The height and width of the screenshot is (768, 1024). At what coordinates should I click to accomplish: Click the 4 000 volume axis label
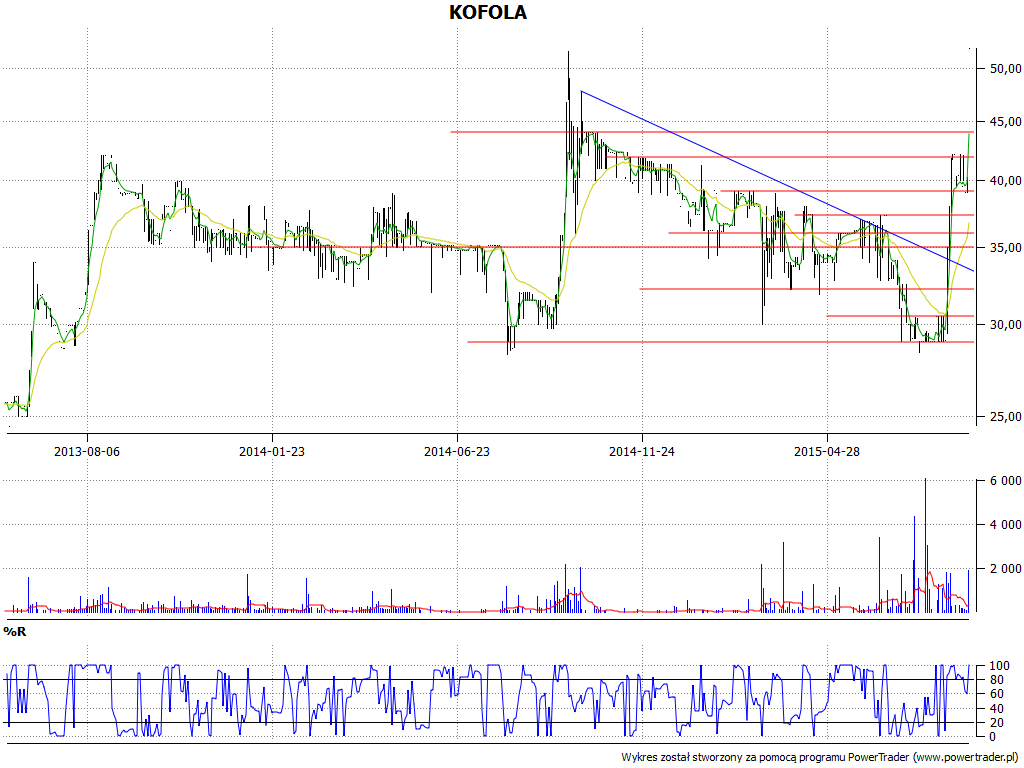(1006, 525)
